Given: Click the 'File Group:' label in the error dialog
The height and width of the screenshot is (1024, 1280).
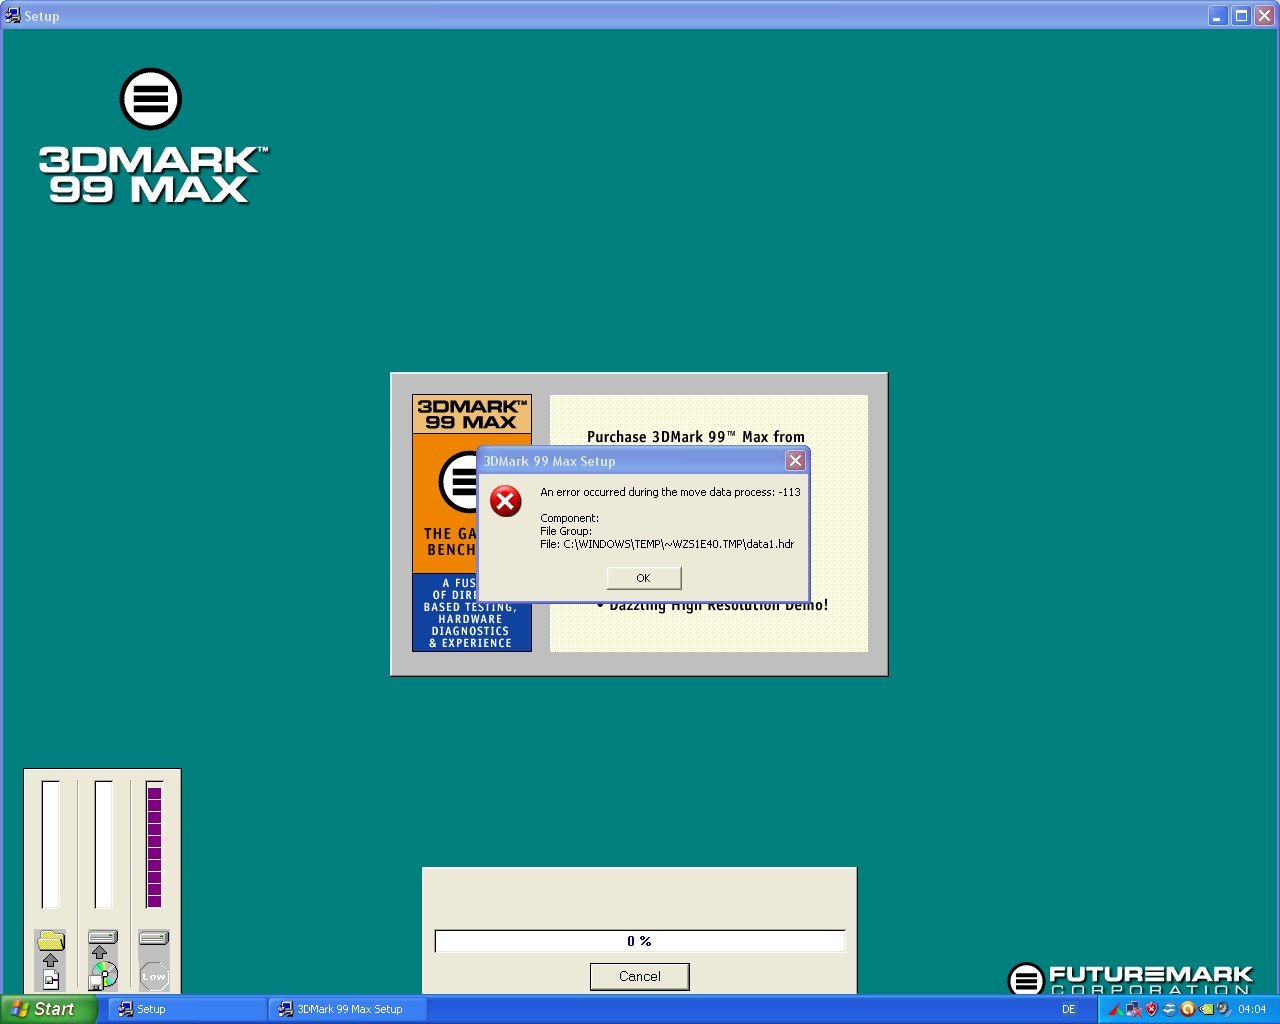Looking at the screenshot, I should tap(566, 531).
